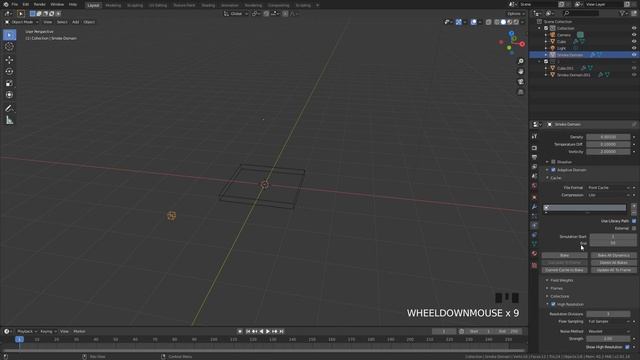This screenshot has width=640, height=360.
Task: Toggle Show High Resolution checkbox
Action: (627, 347)
